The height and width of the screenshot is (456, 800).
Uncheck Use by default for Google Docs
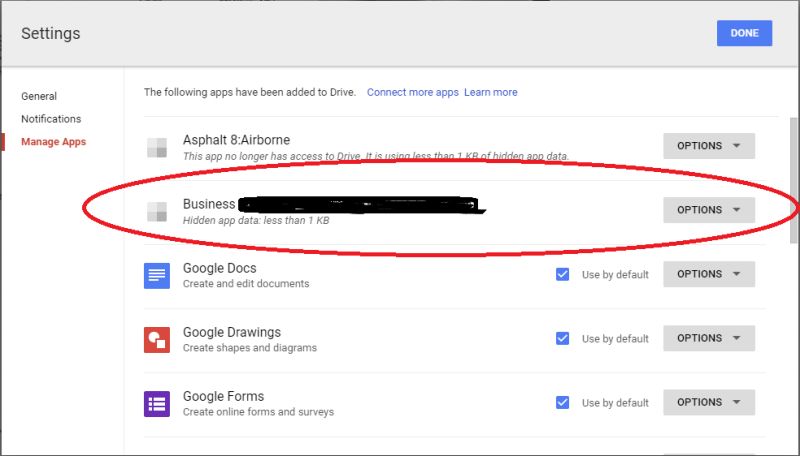point(562,274)
